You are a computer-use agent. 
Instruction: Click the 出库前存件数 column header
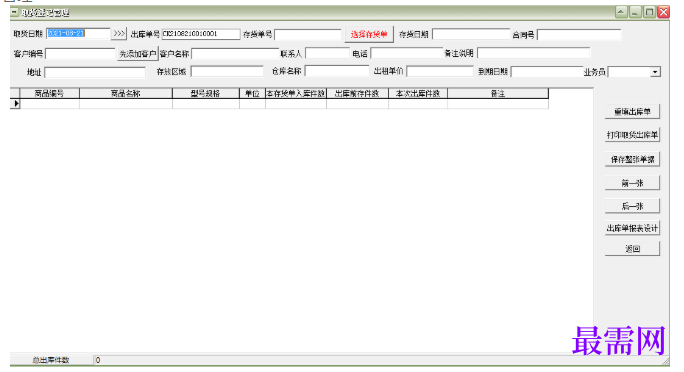click(x=357, y=93)
